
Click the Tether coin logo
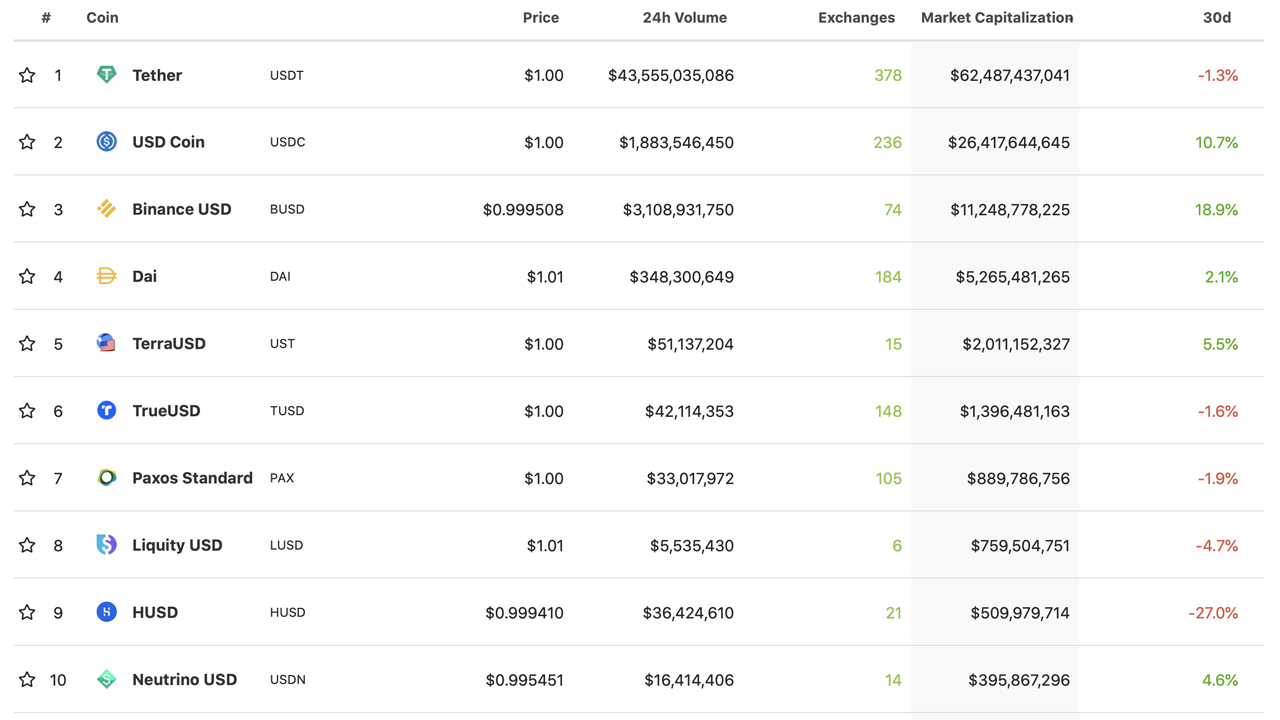[x=106, y=75]
